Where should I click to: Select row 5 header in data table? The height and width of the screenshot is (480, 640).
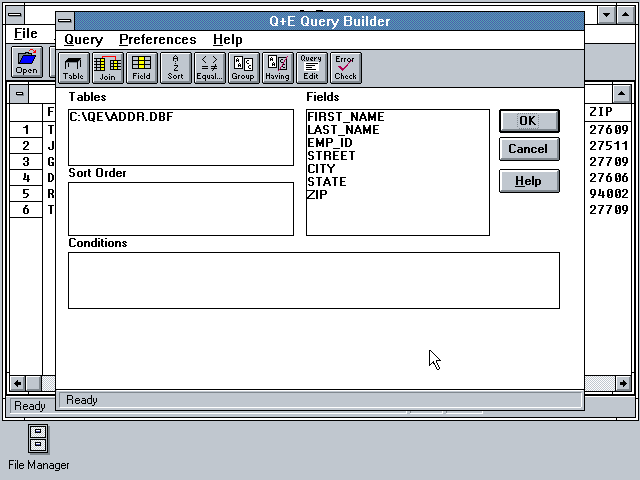[x=26, y=193]
